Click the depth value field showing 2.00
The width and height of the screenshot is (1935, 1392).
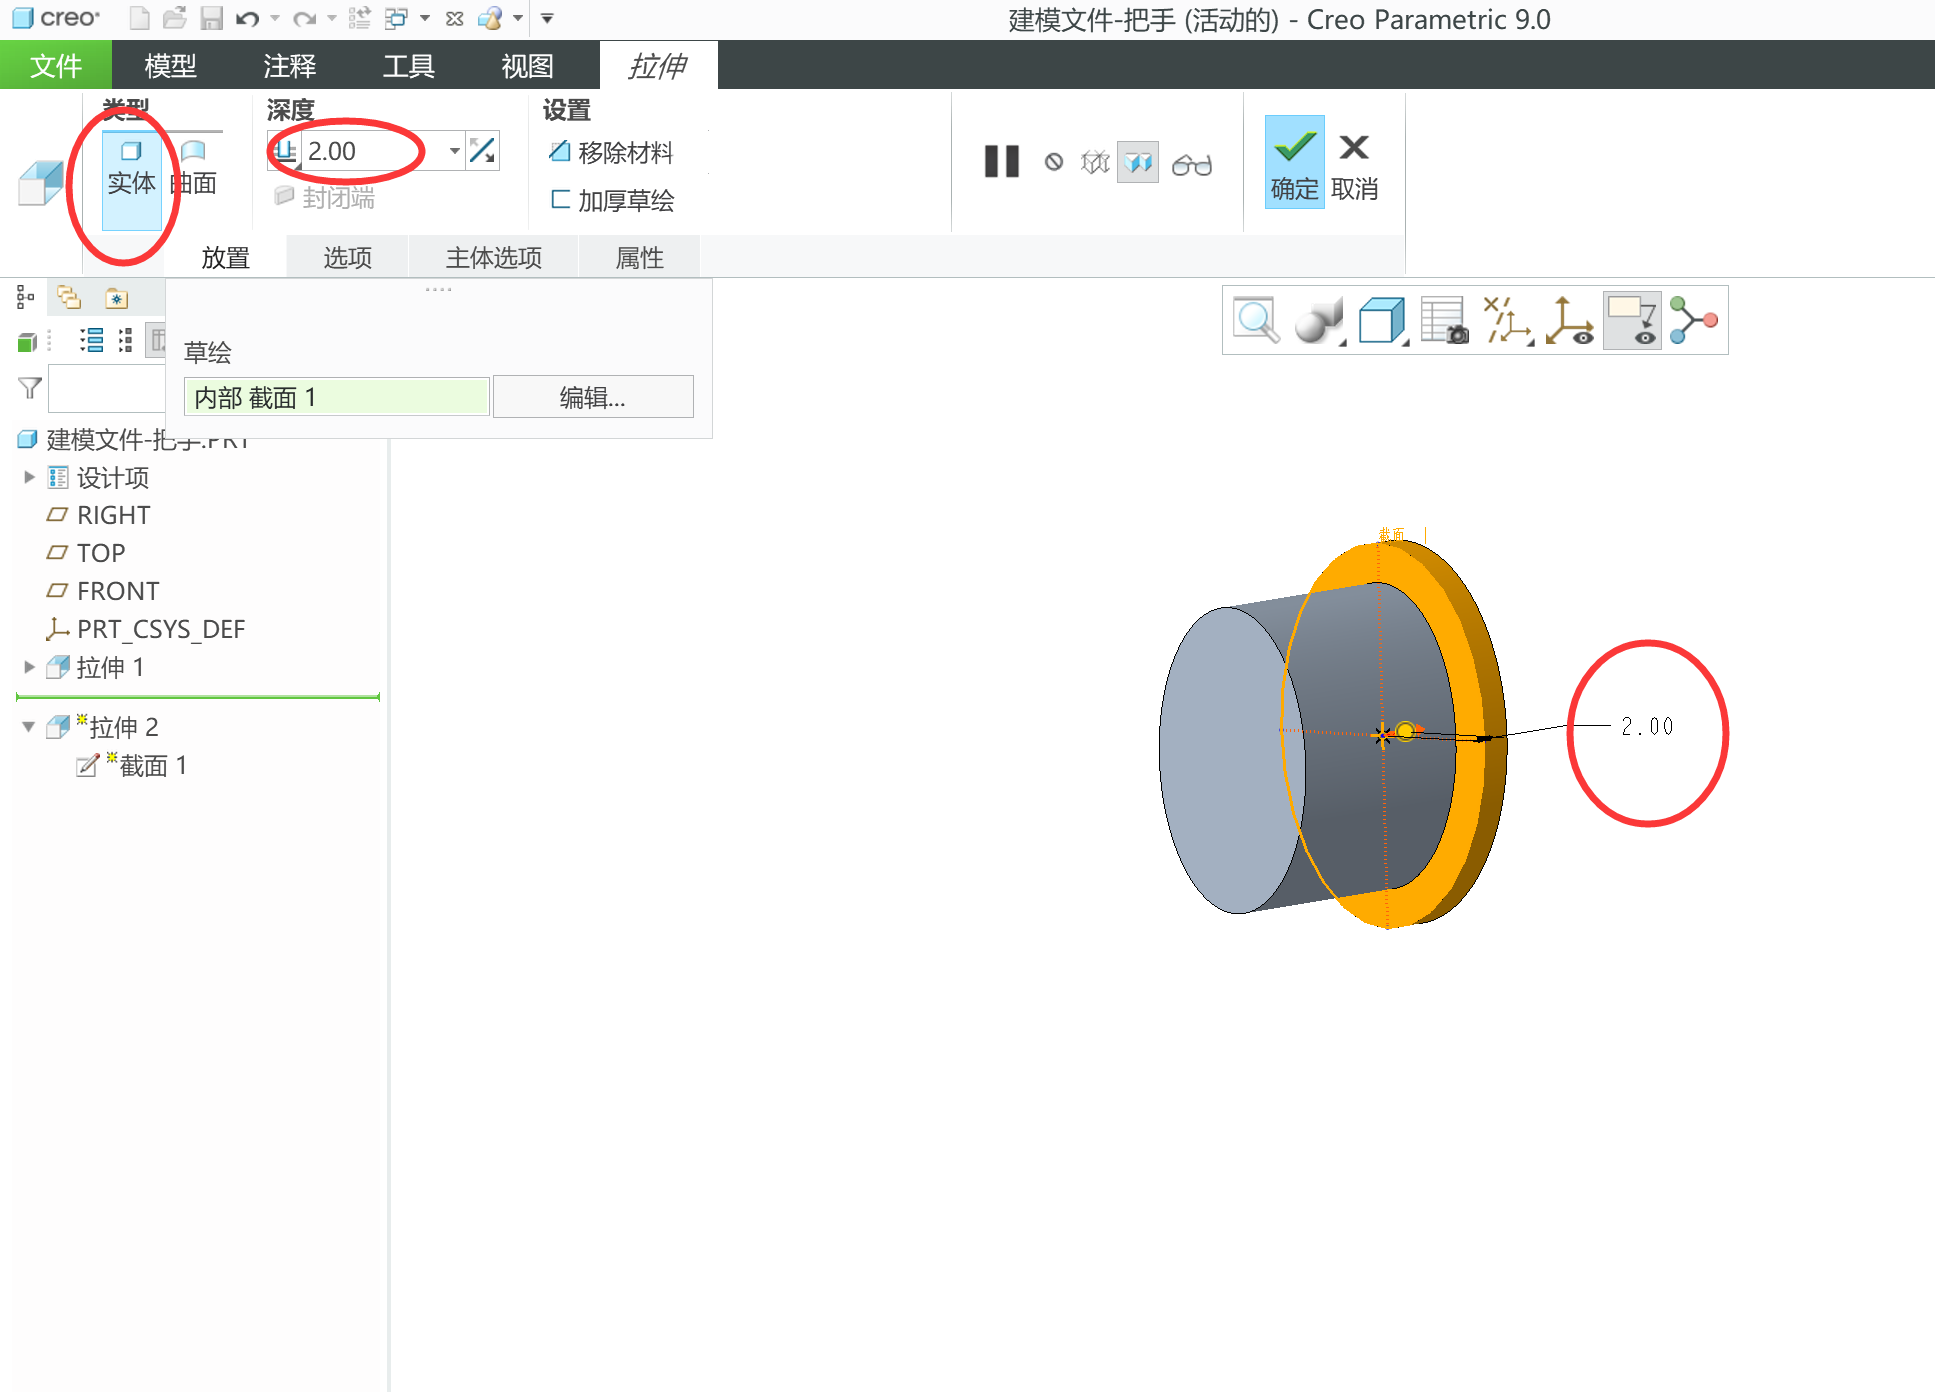[374, 151]
